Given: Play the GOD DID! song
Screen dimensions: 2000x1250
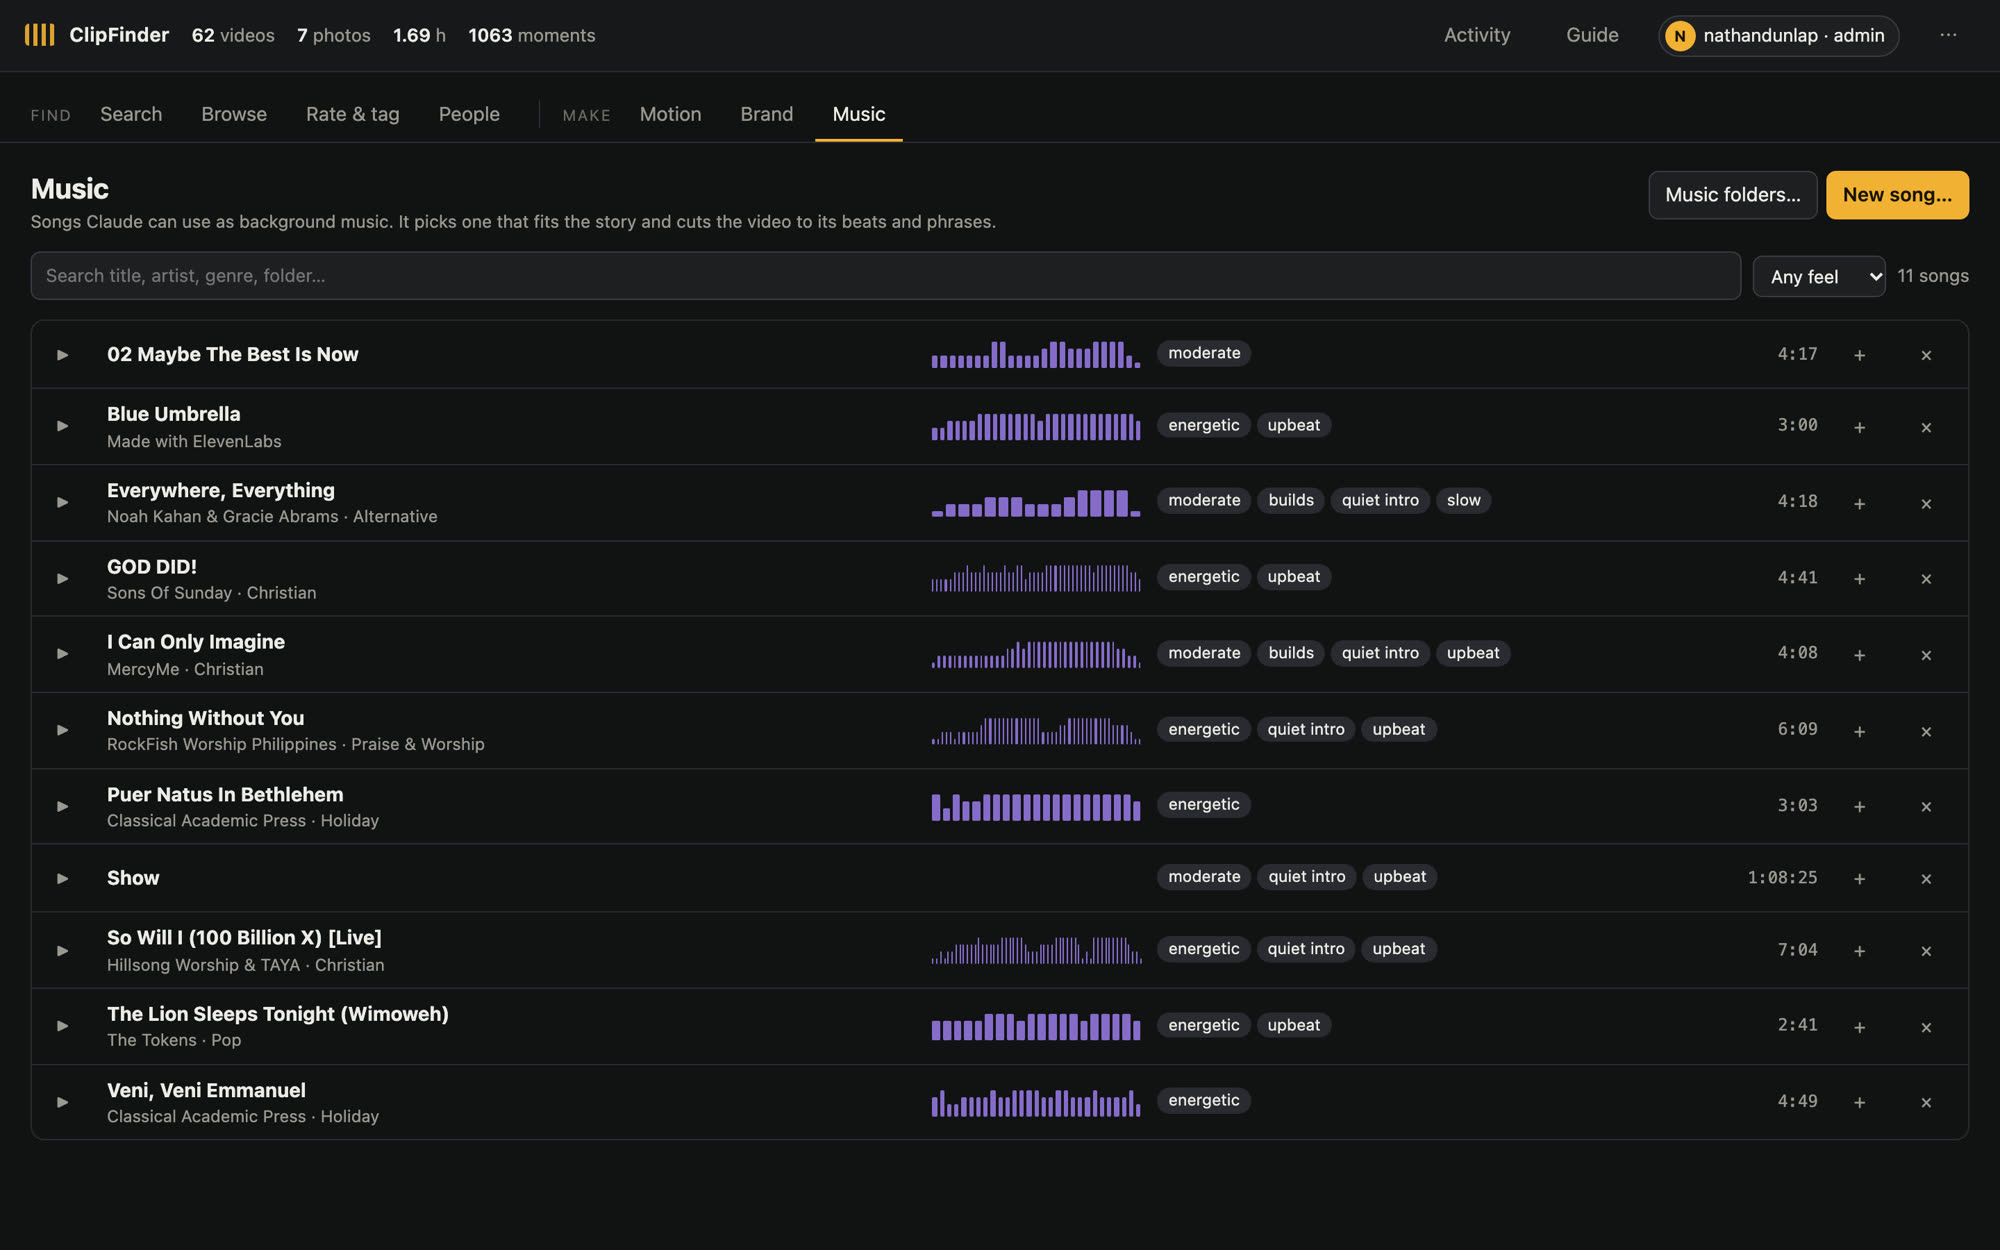Looking at the screenshot, I should [x=62, y=578].
